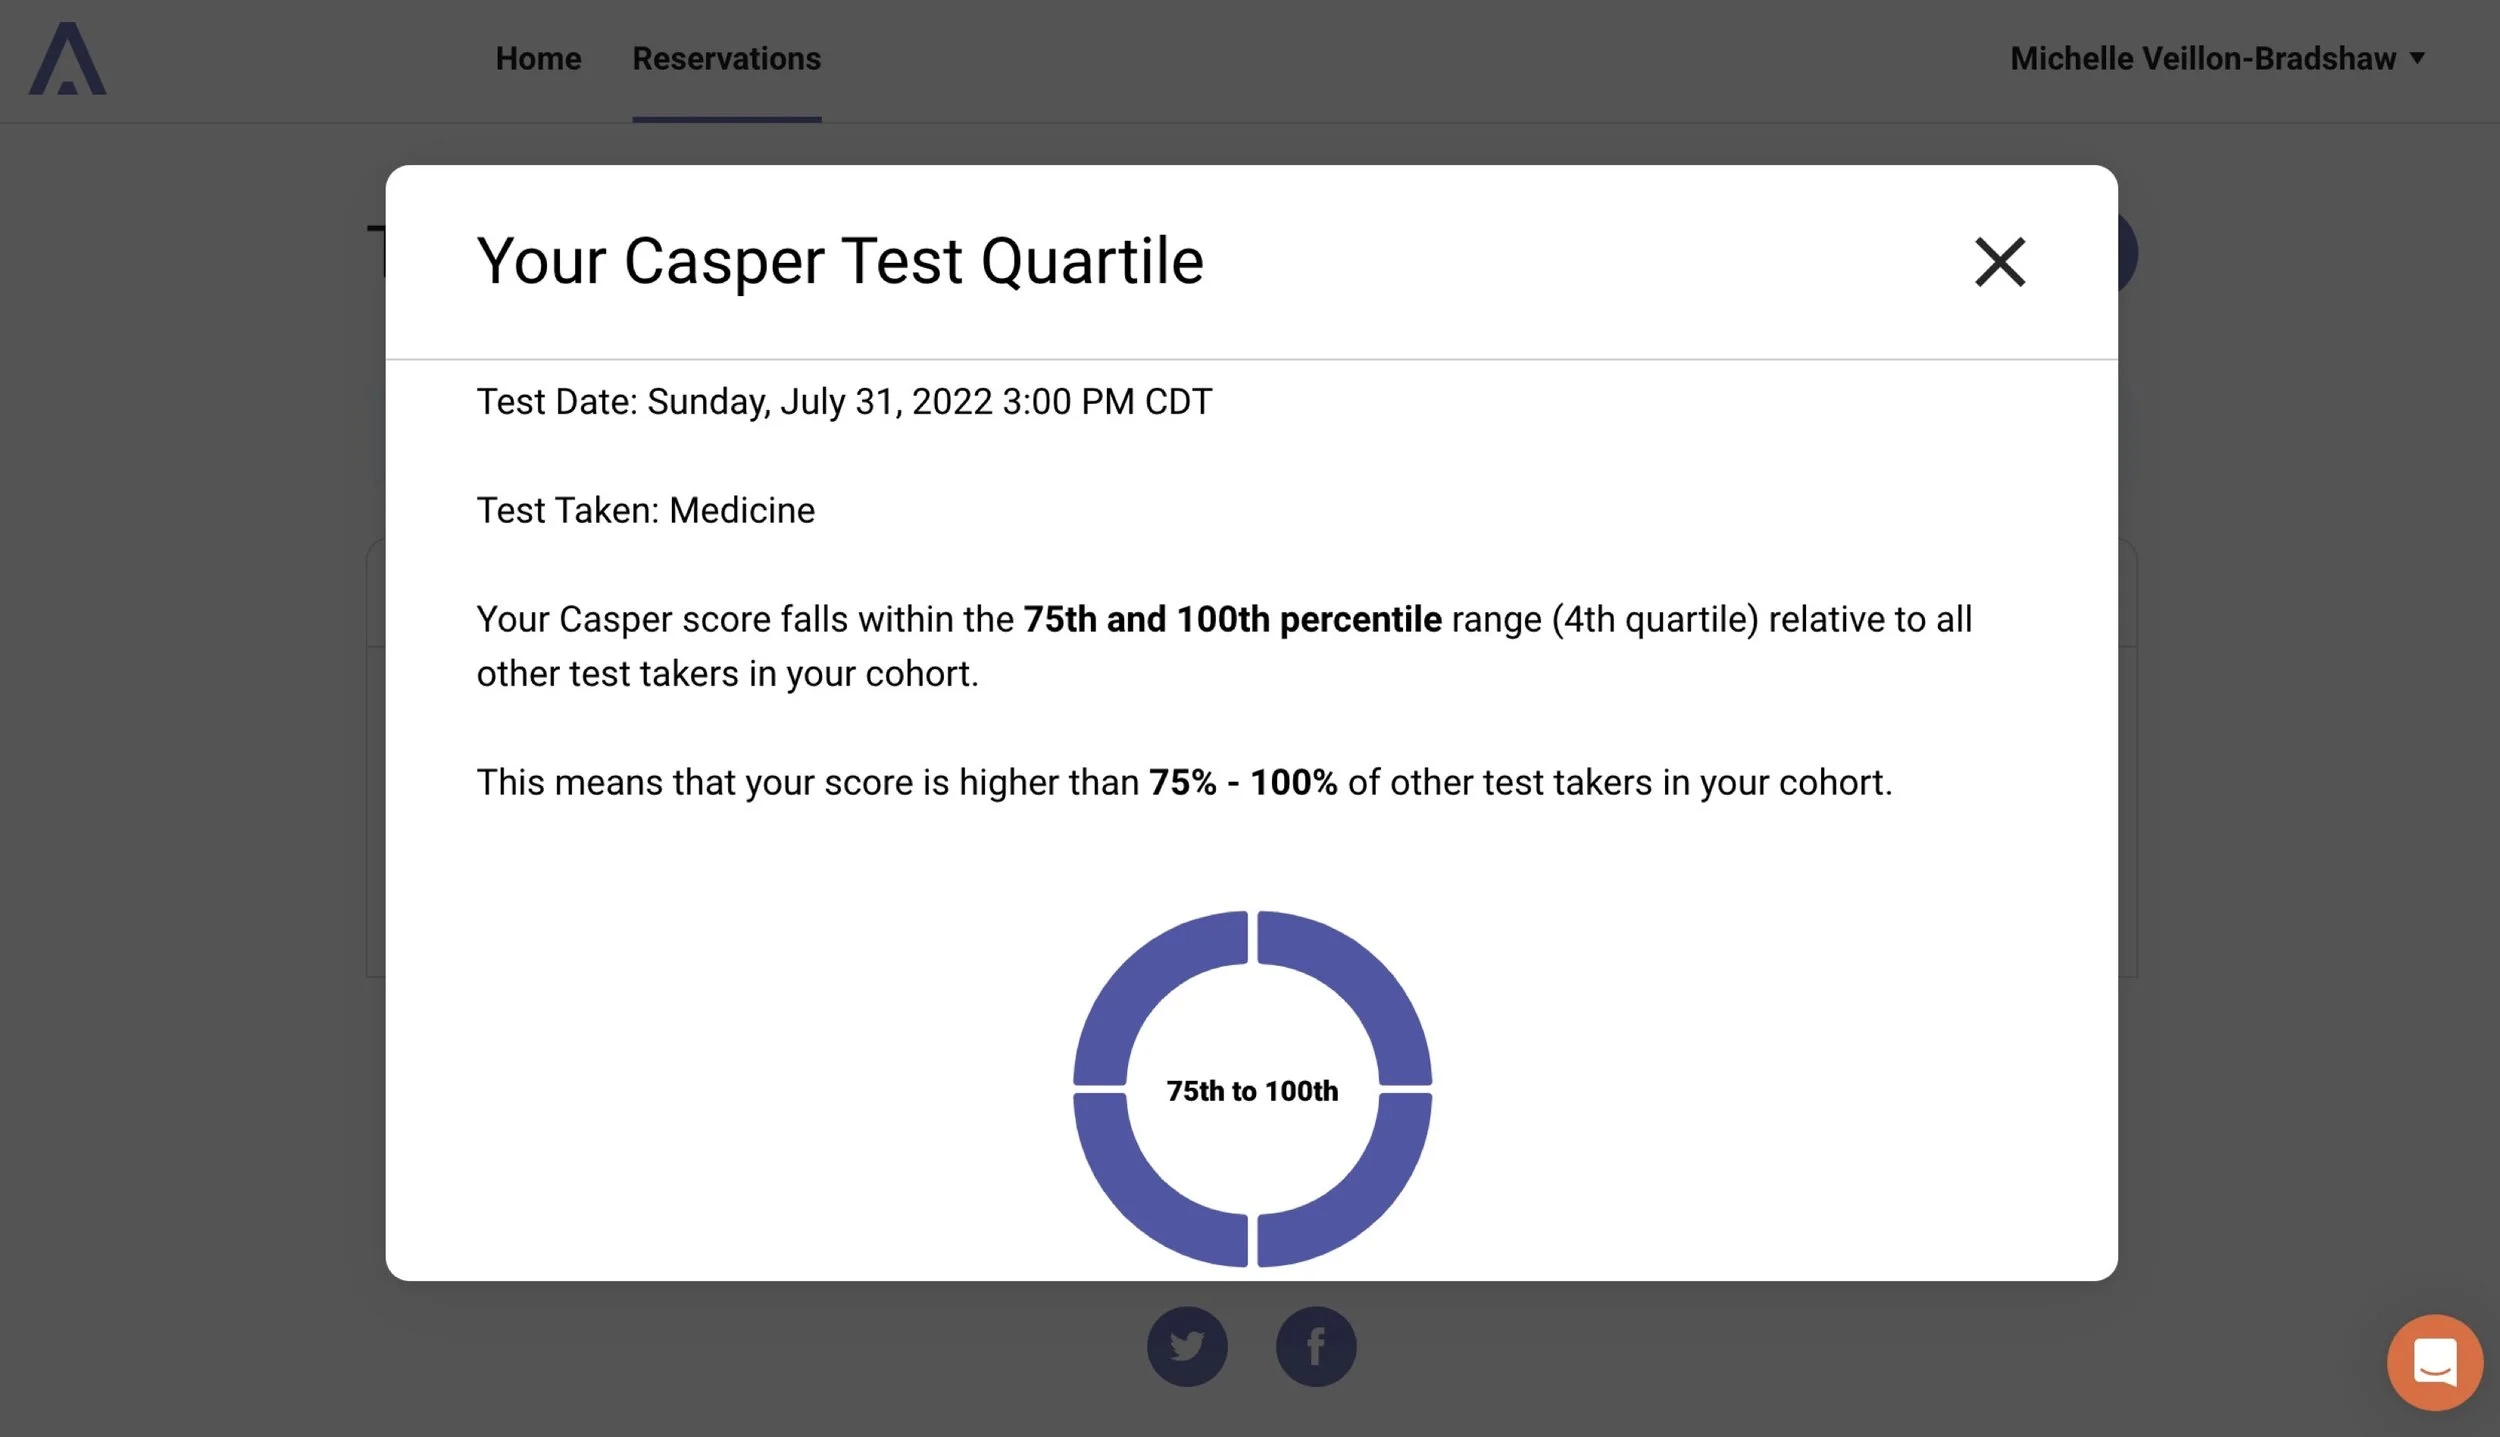The image size is (2500, 1437).
Task: Select the Reservations tab
Action: pyautogui.click(x=726, y=58)
